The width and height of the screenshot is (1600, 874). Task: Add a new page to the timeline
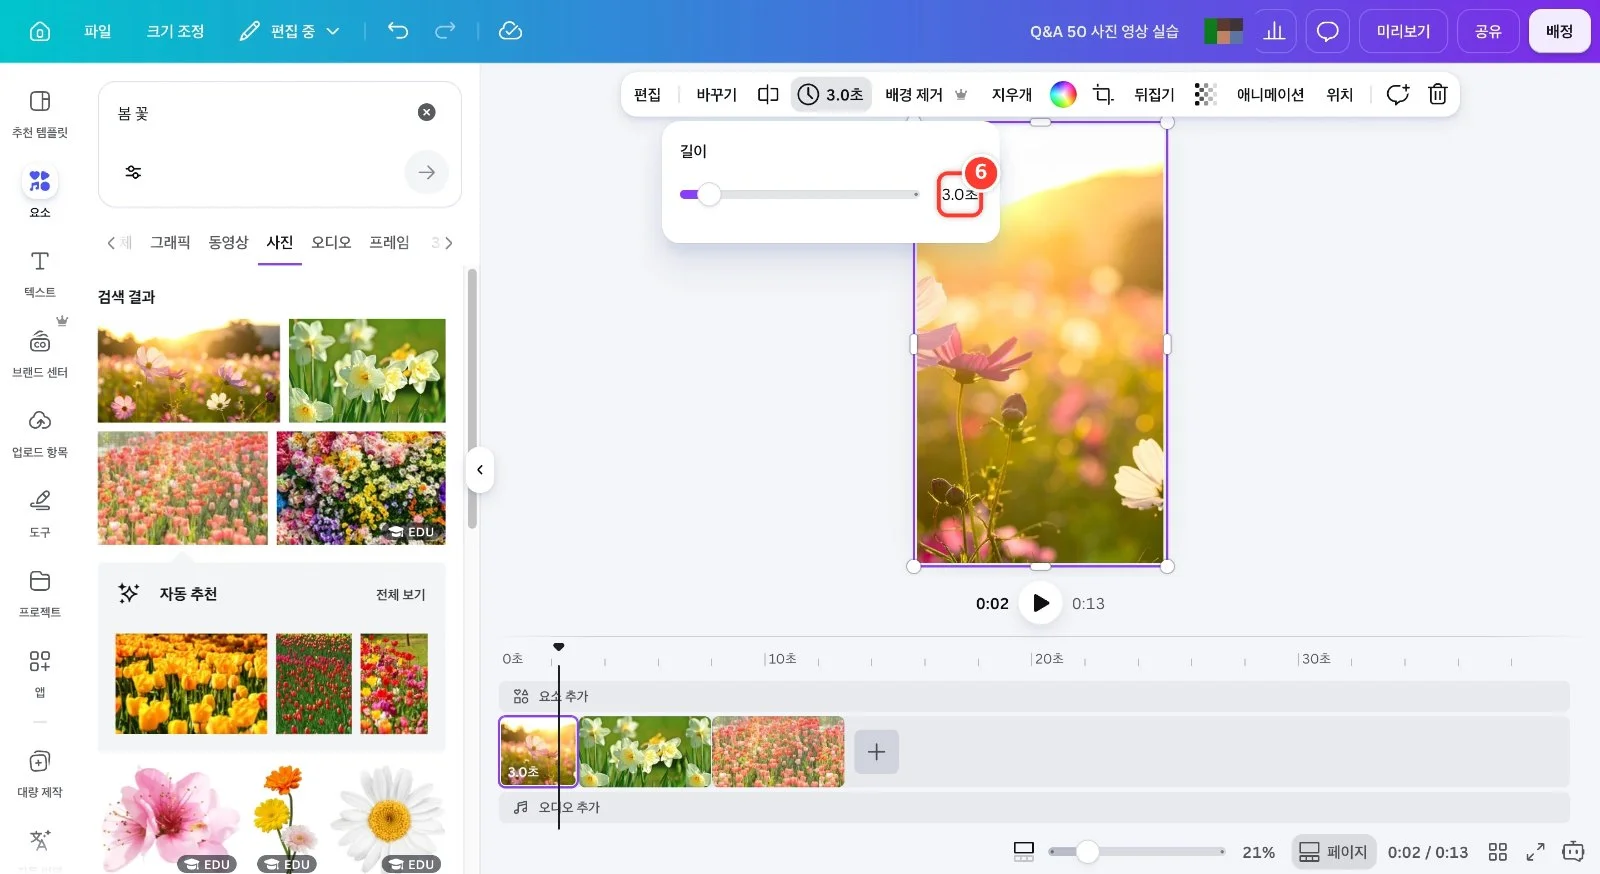pos(876,752)
